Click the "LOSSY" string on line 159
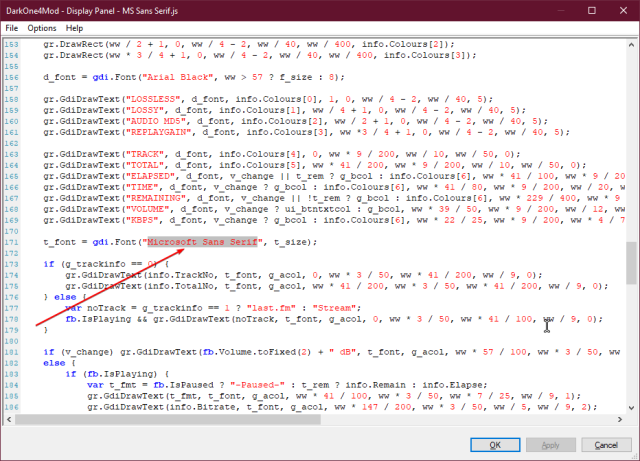 [x=145, y=110]
